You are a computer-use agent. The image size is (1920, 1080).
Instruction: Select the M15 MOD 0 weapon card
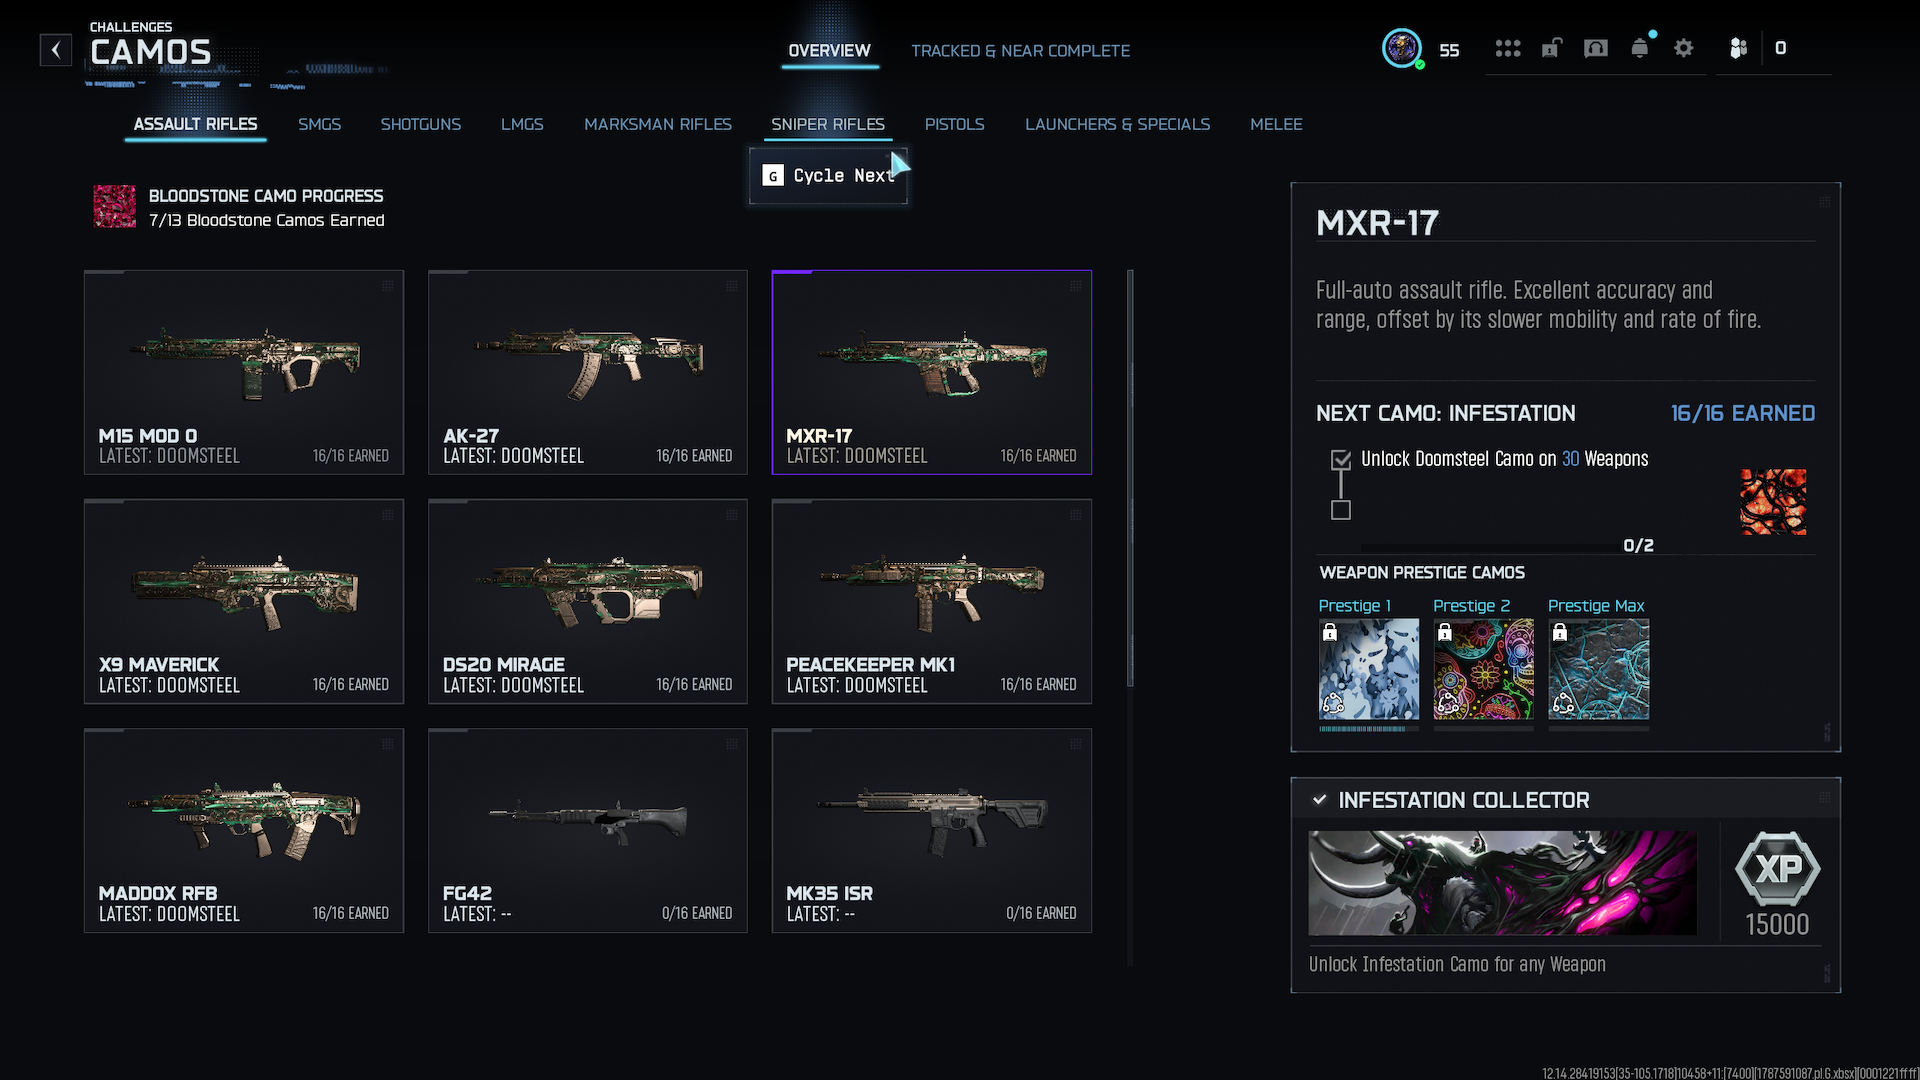tap(244, 372)
